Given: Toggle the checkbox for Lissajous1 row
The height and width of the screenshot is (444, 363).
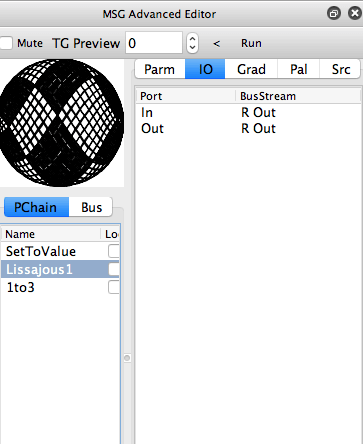Looking at the screenshot, I should 114,269.
